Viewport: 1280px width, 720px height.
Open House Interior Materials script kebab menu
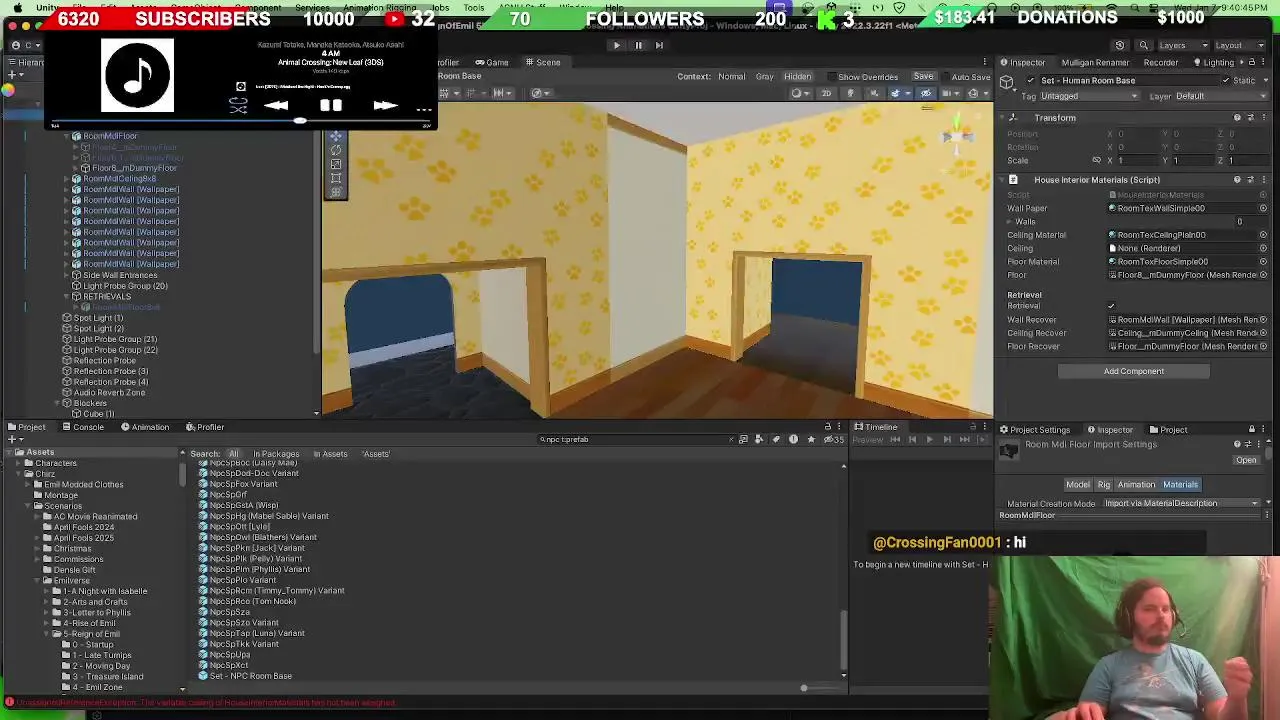pos(1264,180)
